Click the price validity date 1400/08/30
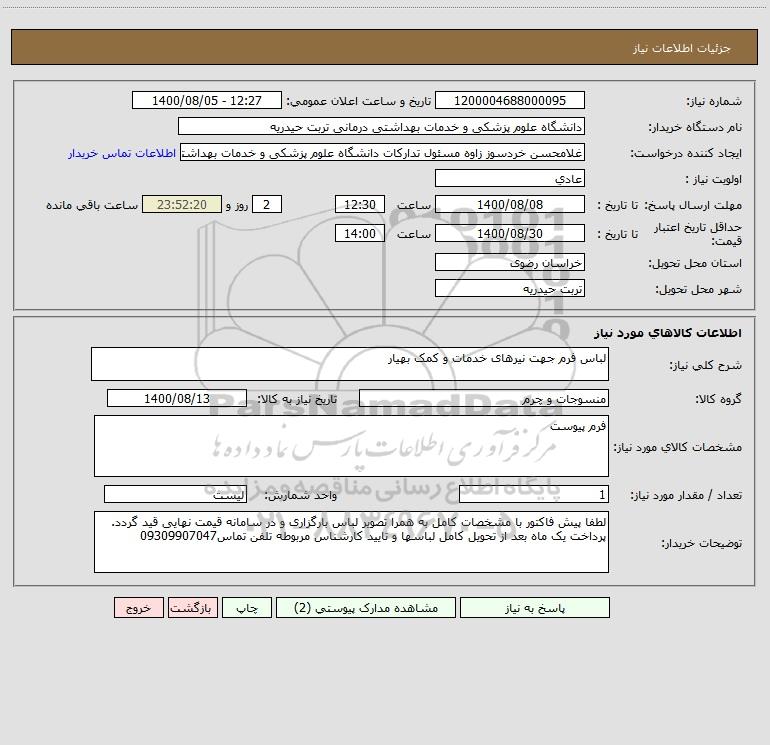The width and height of the screenshot is (770, 745). pos(510,233)
